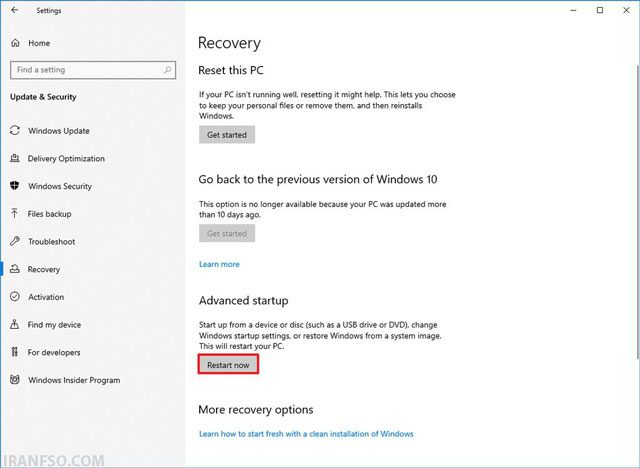The image size is (640, 468).
Task: Click the For developers tools icon
Action: 15,352
